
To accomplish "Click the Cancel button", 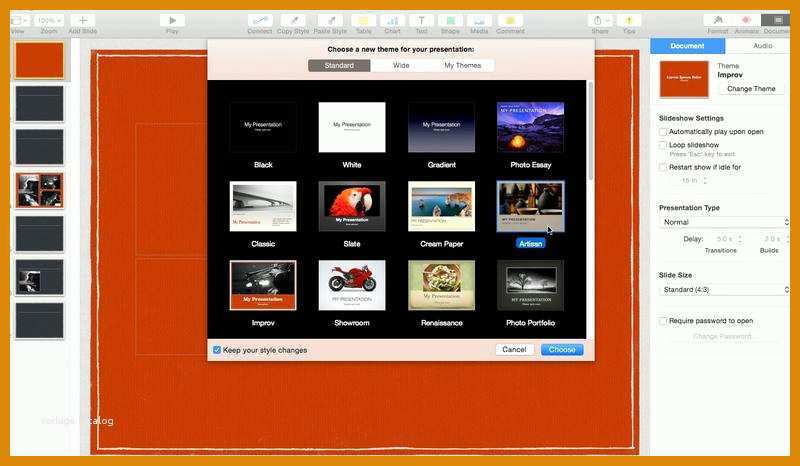I will tap(514, 350).
